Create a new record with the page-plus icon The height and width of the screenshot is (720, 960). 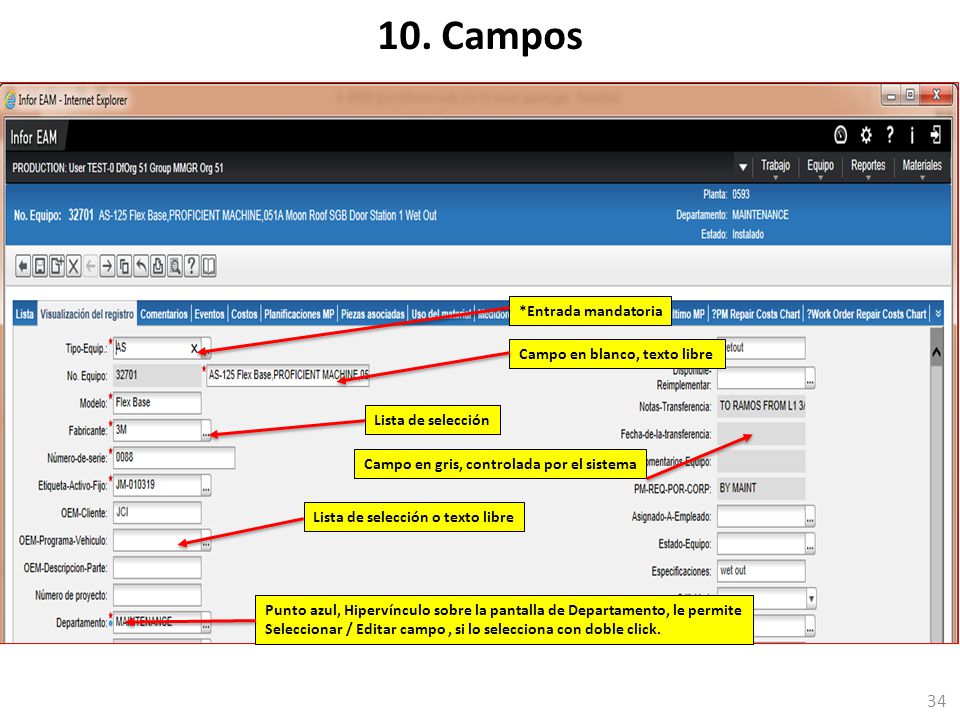point(57,266)
